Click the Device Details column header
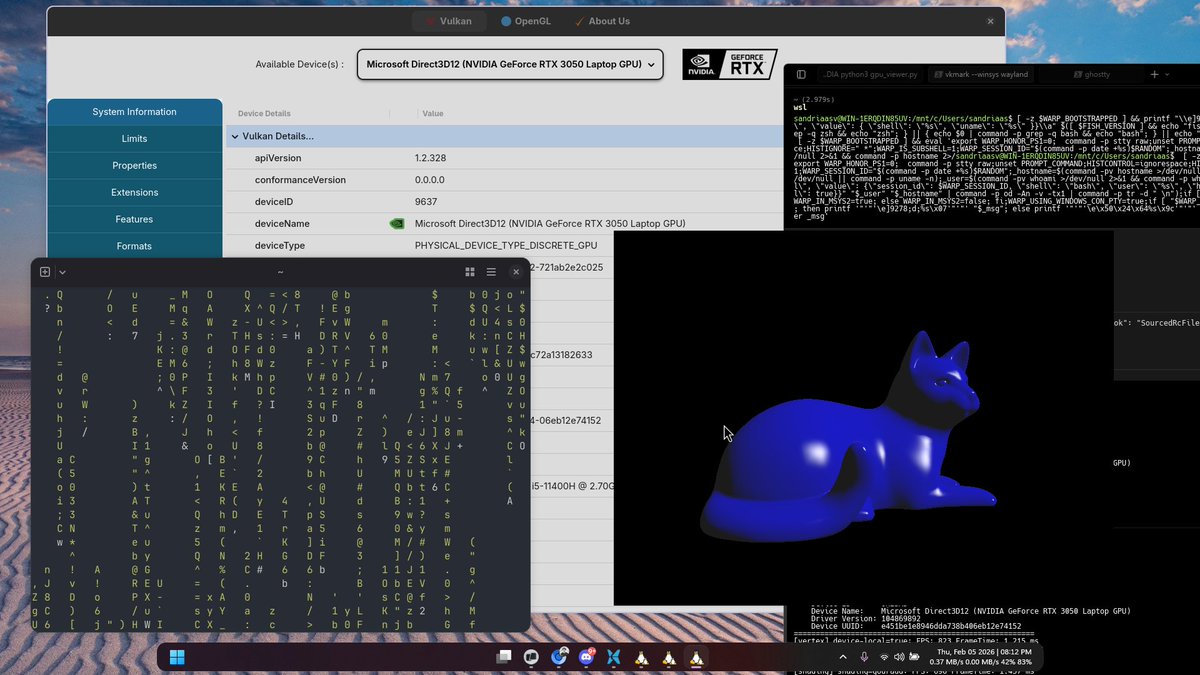 tap(264, 114)
